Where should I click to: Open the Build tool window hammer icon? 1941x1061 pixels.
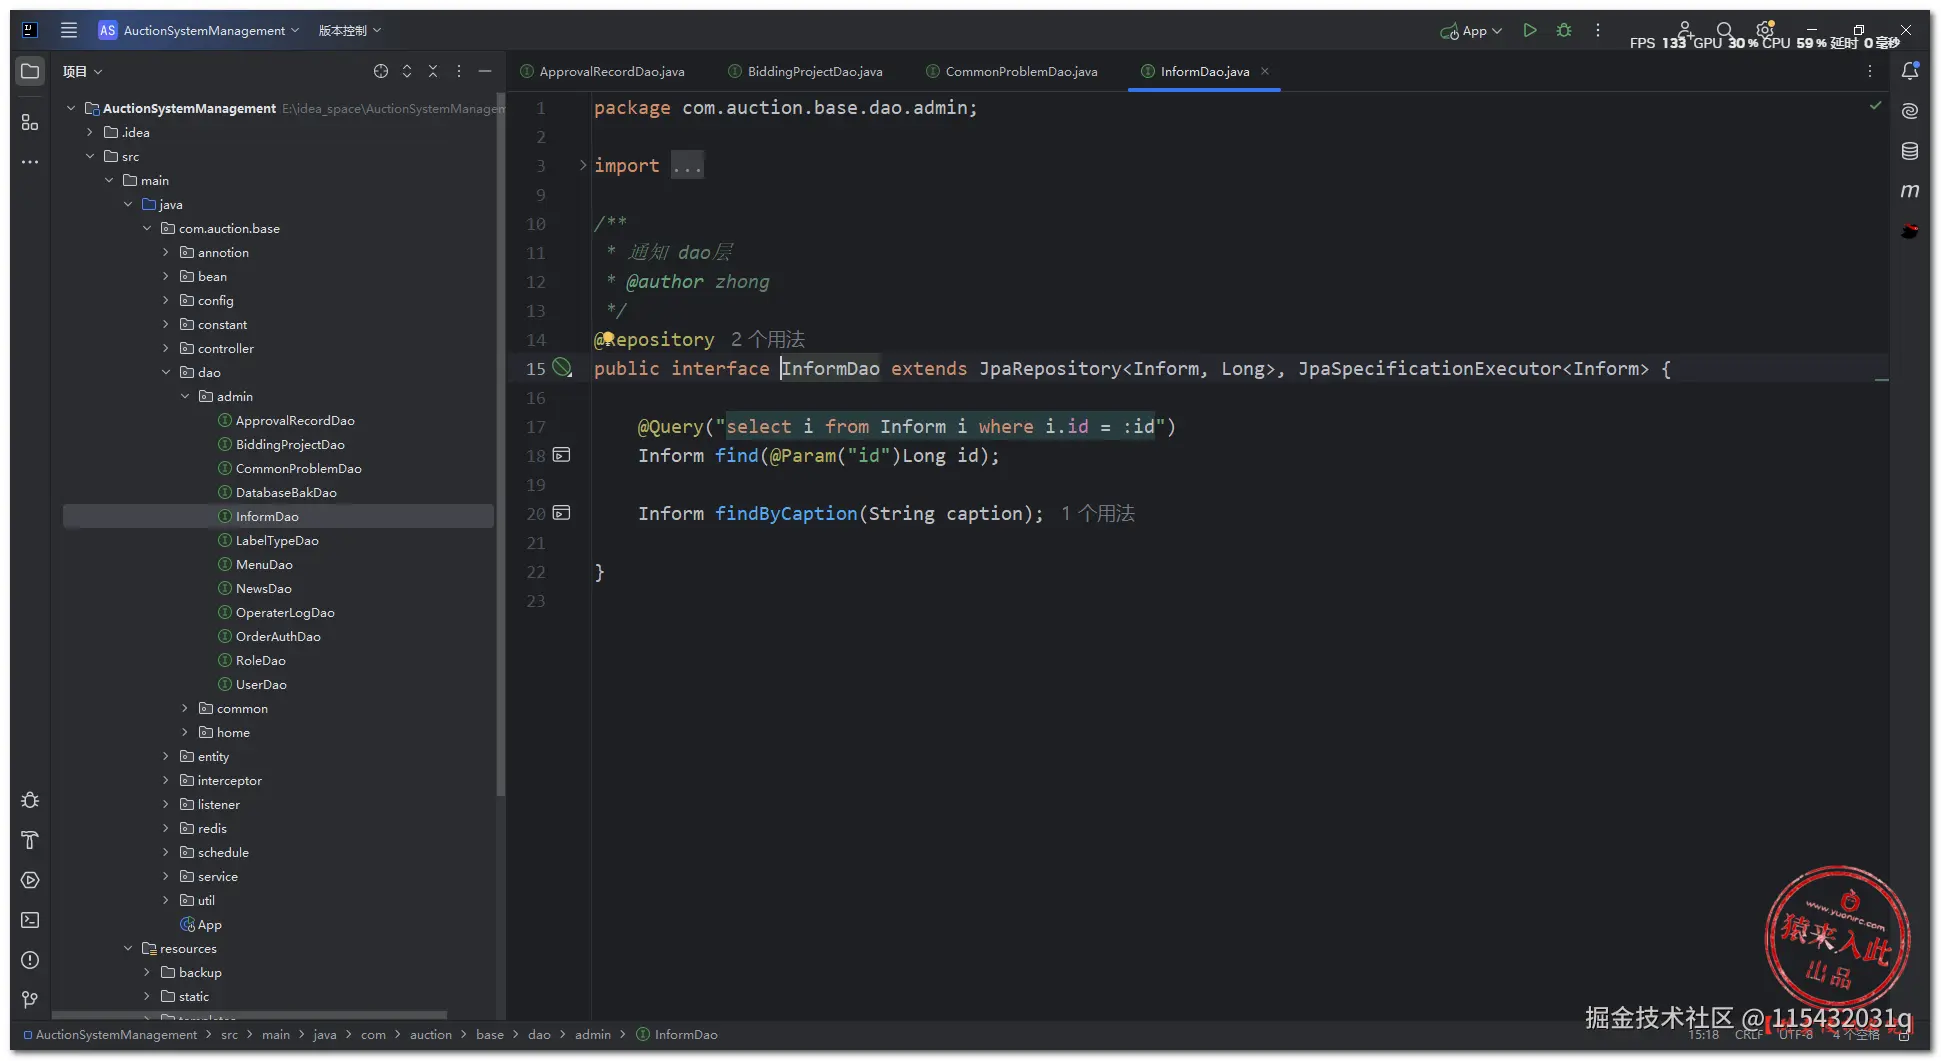click(30, 840)
